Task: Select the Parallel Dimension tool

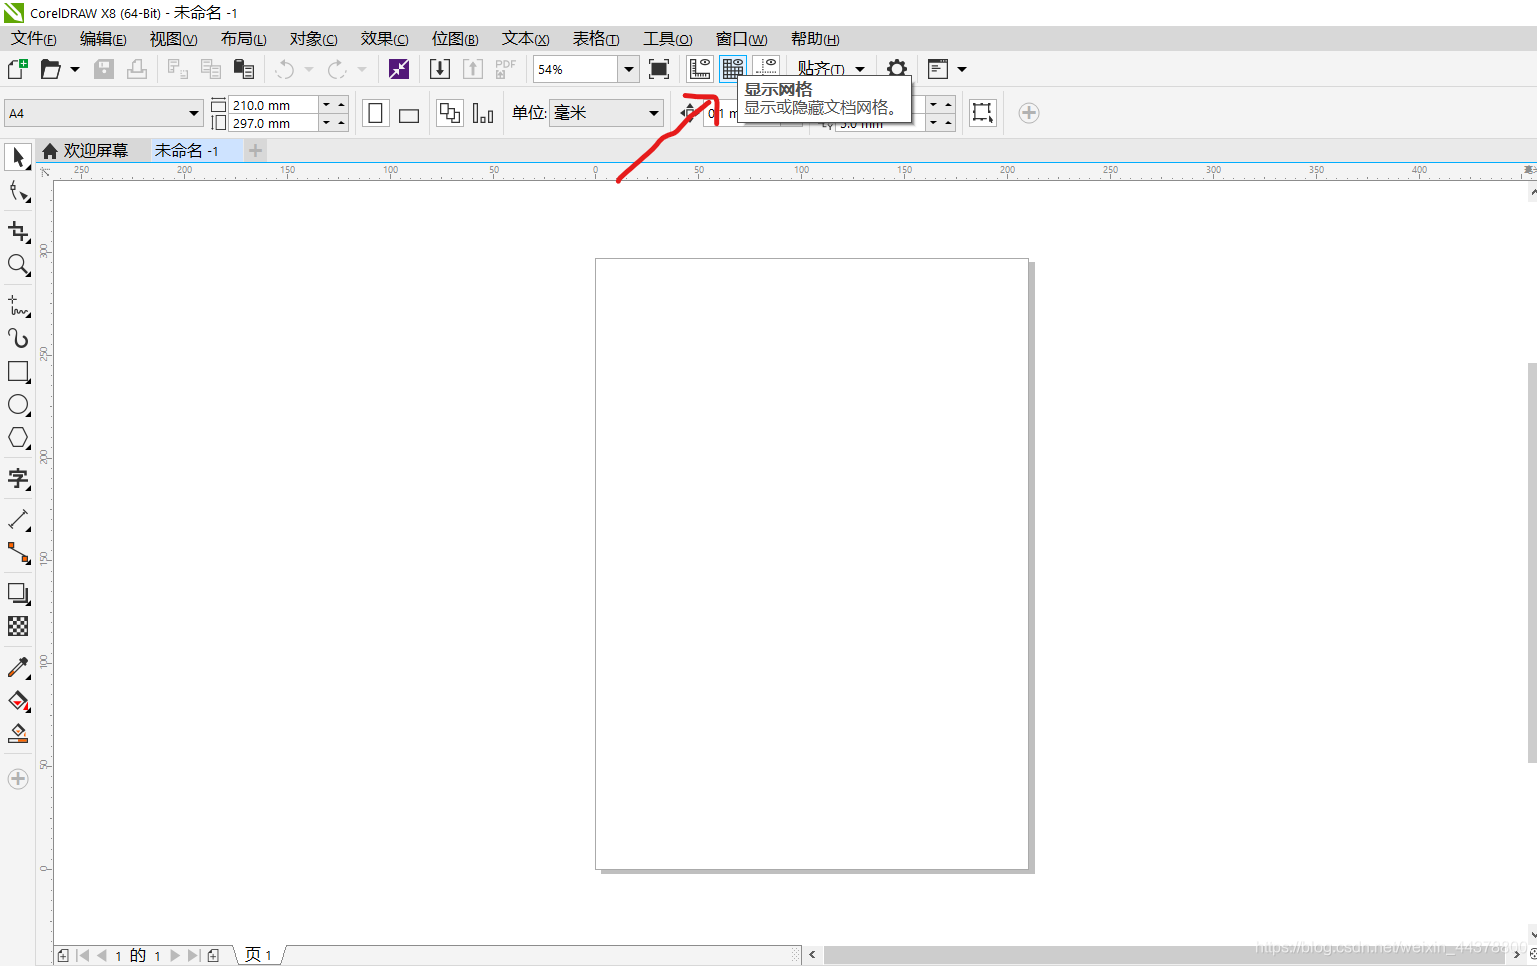Action: tap(18, 520)
